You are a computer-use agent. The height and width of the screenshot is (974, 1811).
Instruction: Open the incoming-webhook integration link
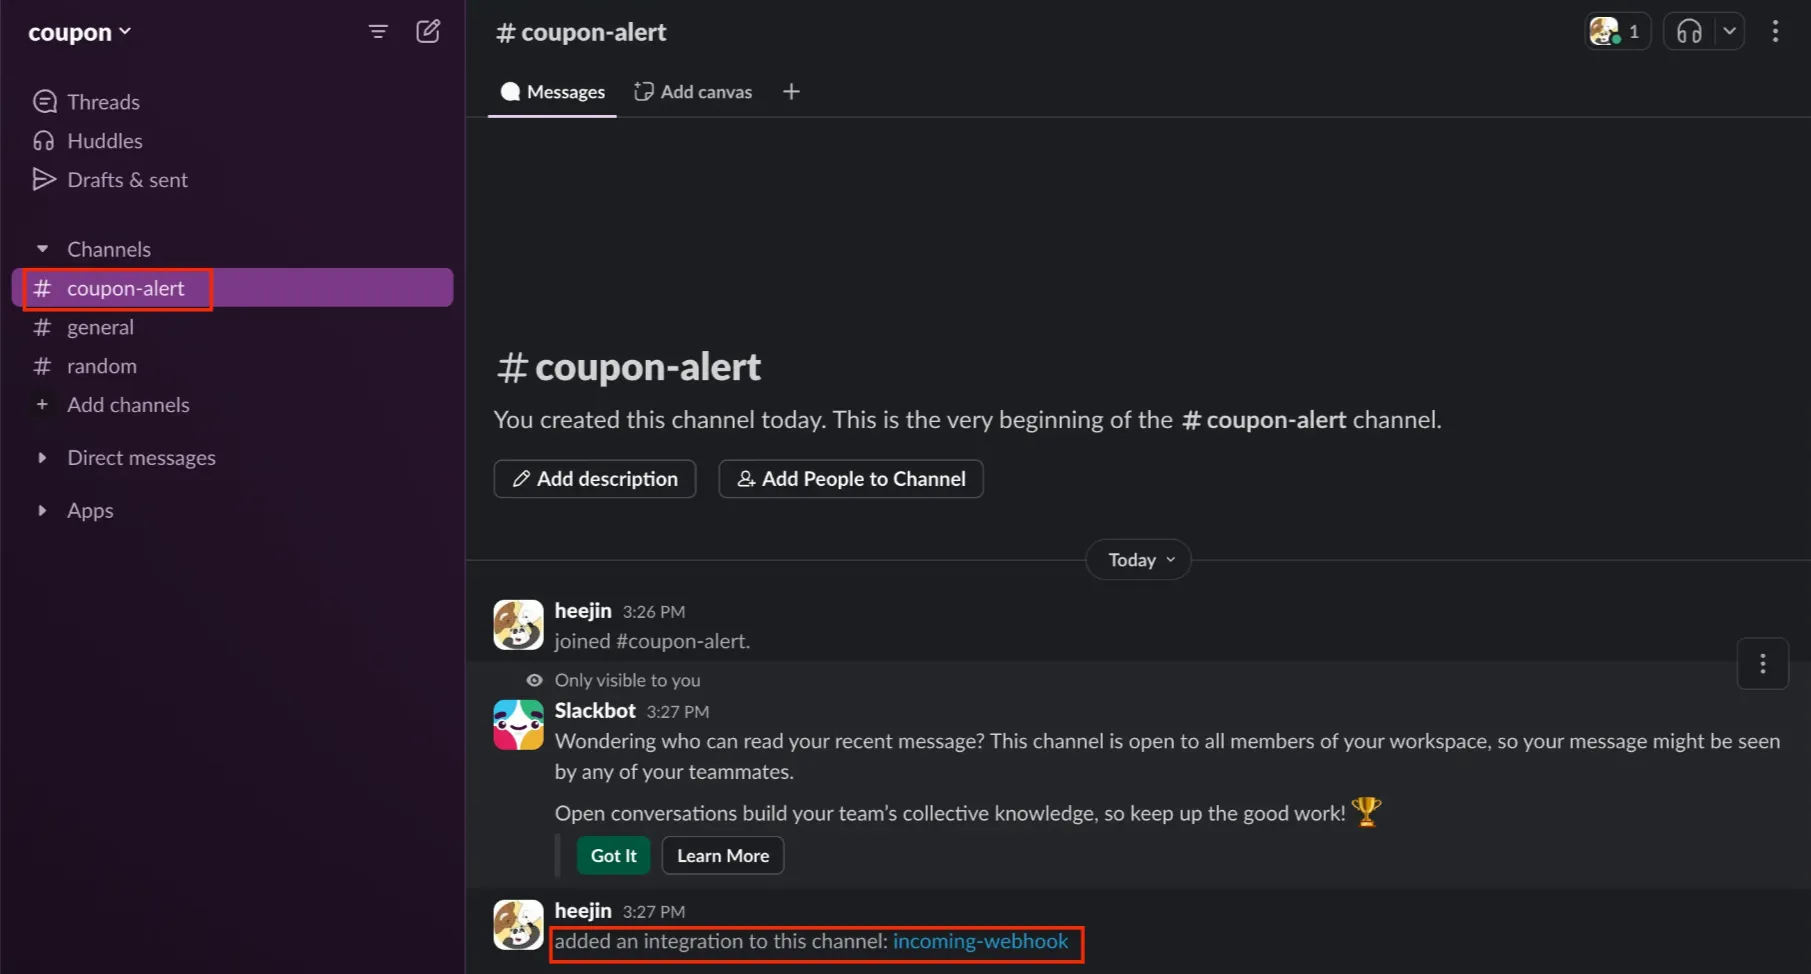[980, 941]
